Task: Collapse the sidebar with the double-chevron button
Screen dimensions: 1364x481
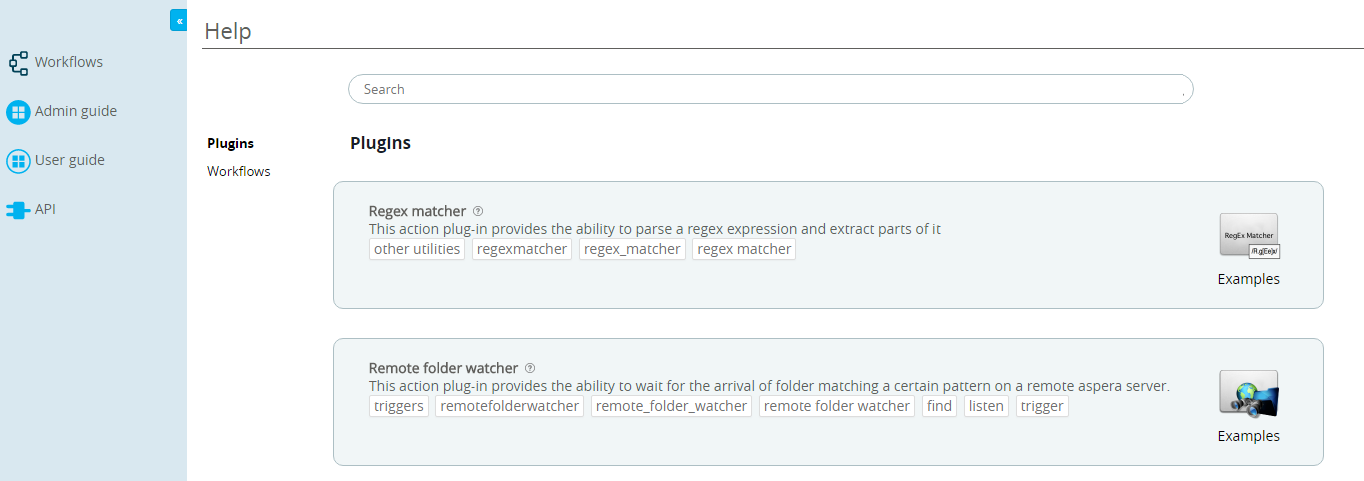Action: click(x=178, y=20)
